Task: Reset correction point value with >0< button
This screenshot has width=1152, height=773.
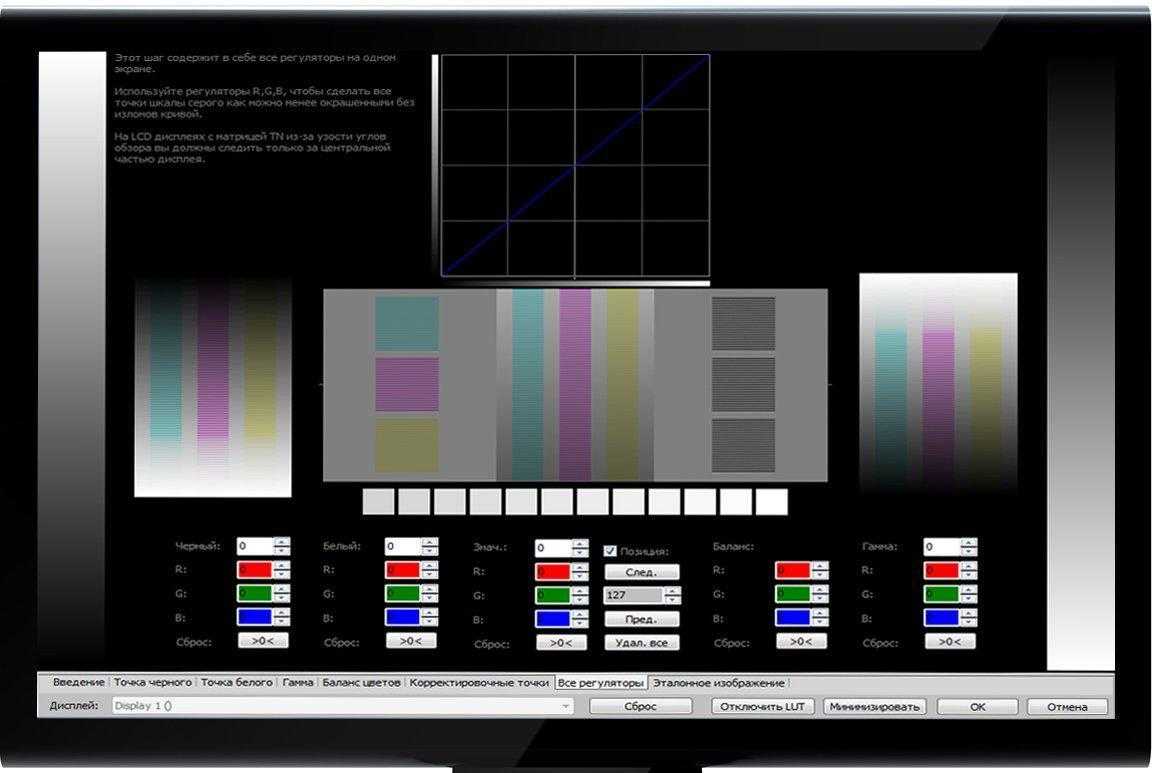Action: 561,643
